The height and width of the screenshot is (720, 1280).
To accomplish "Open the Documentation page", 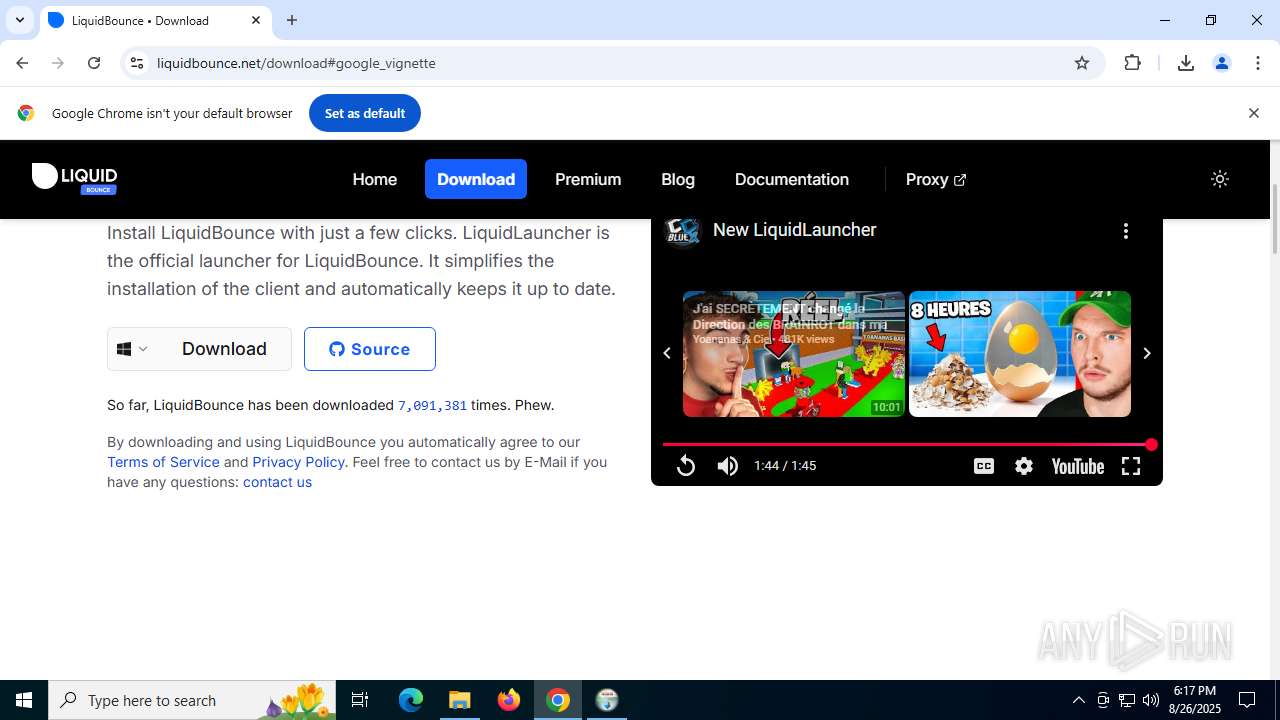I will click(792, 179).
